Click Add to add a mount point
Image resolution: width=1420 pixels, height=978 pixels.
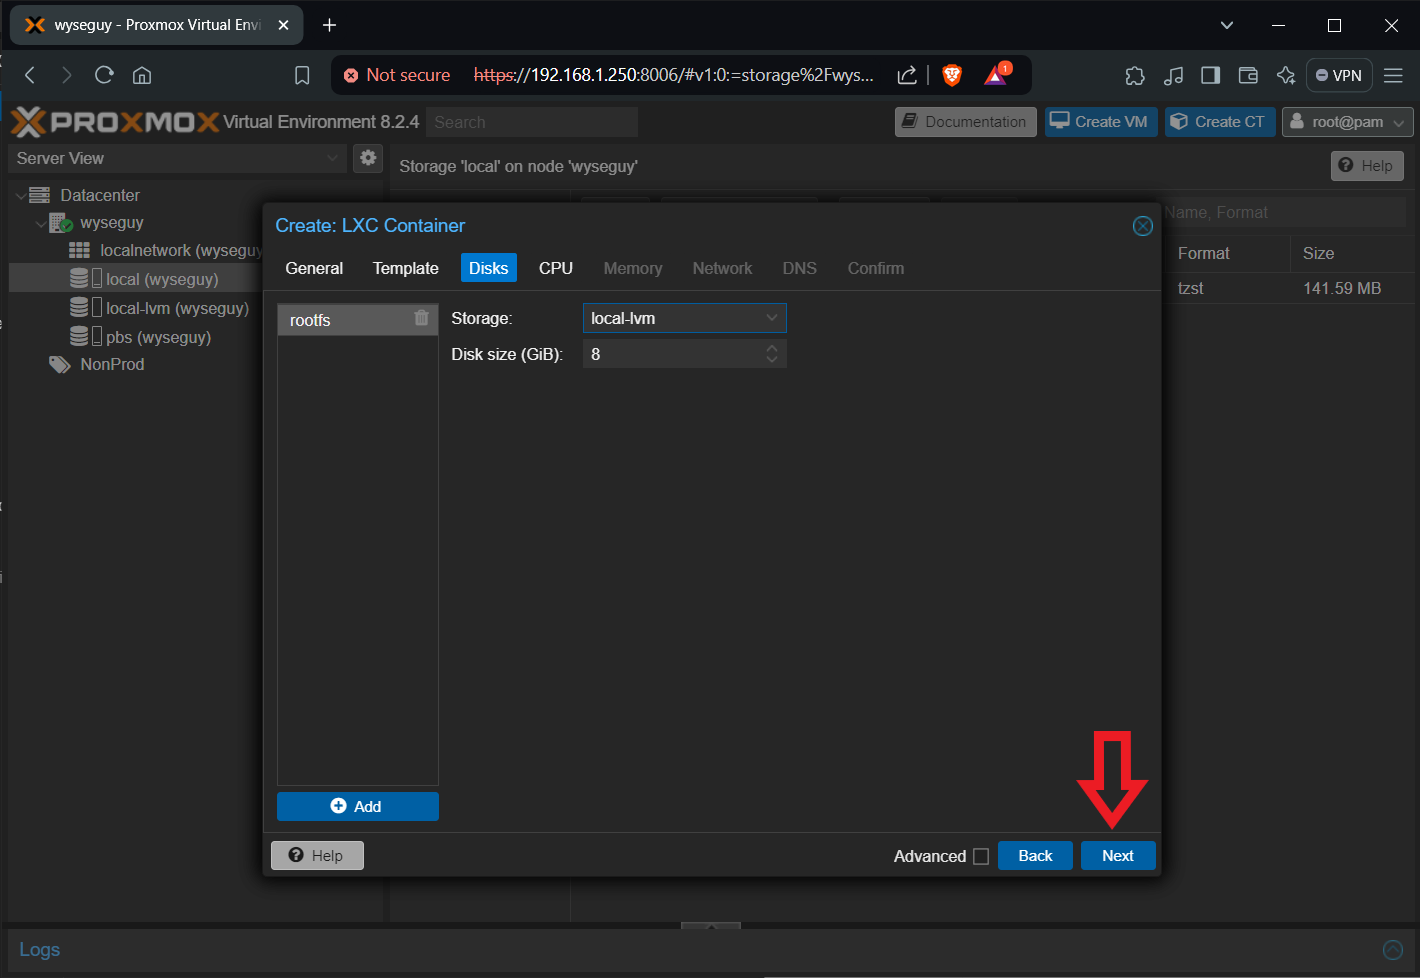point(358,806)
